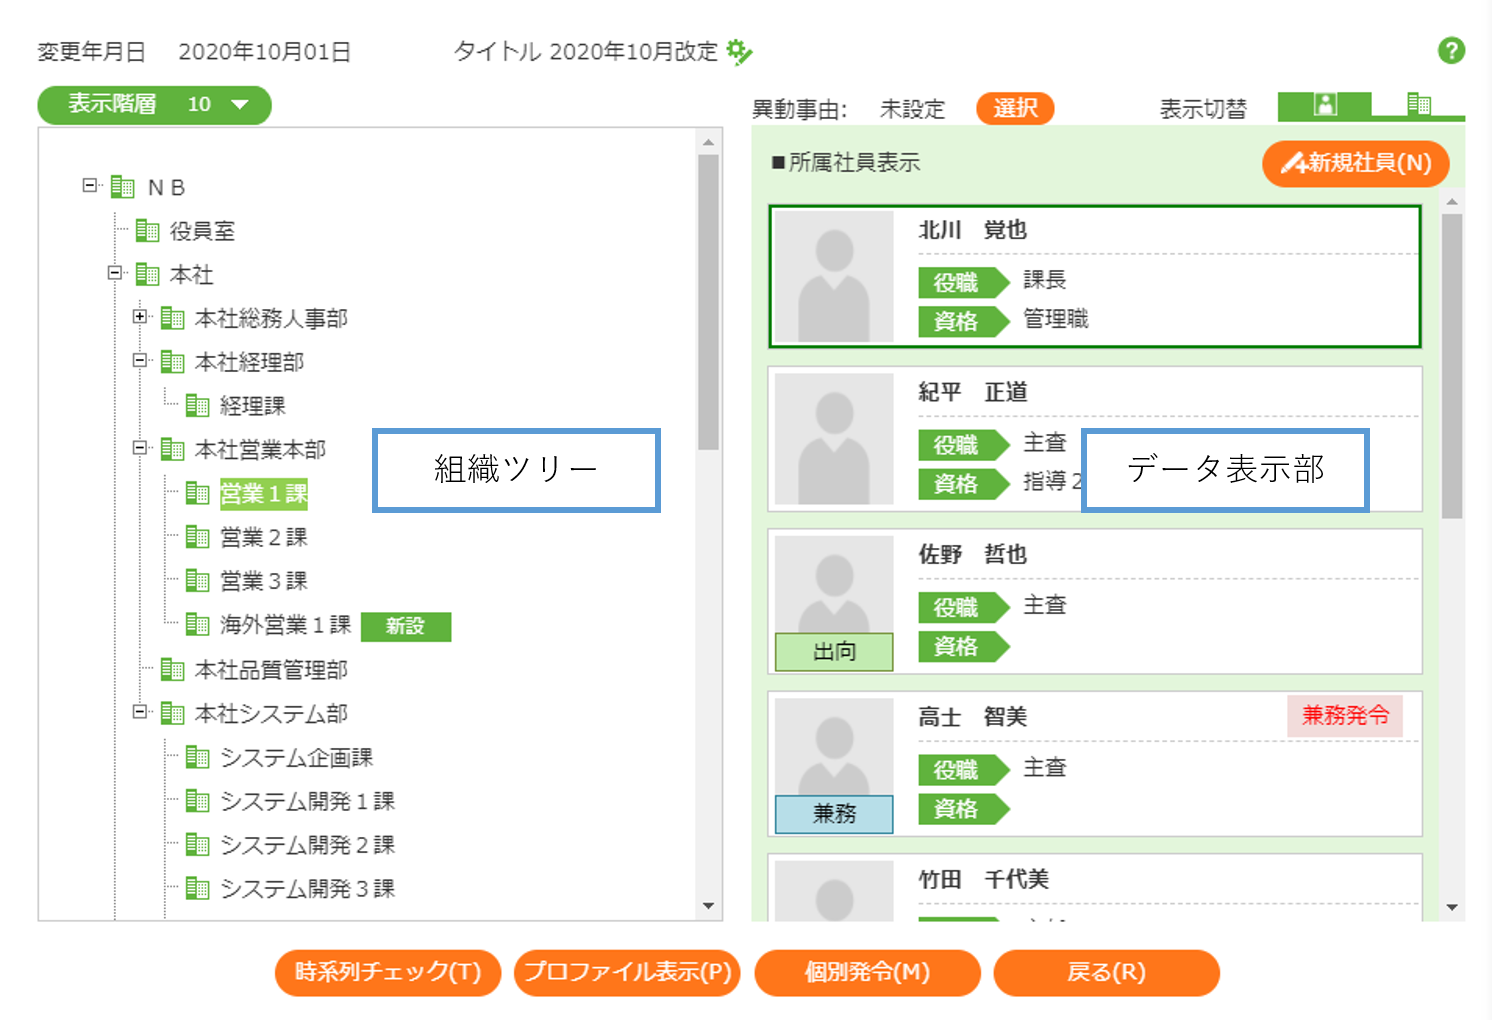
Task: Open 時系列チェック(T)
Action: pos(388,972)
